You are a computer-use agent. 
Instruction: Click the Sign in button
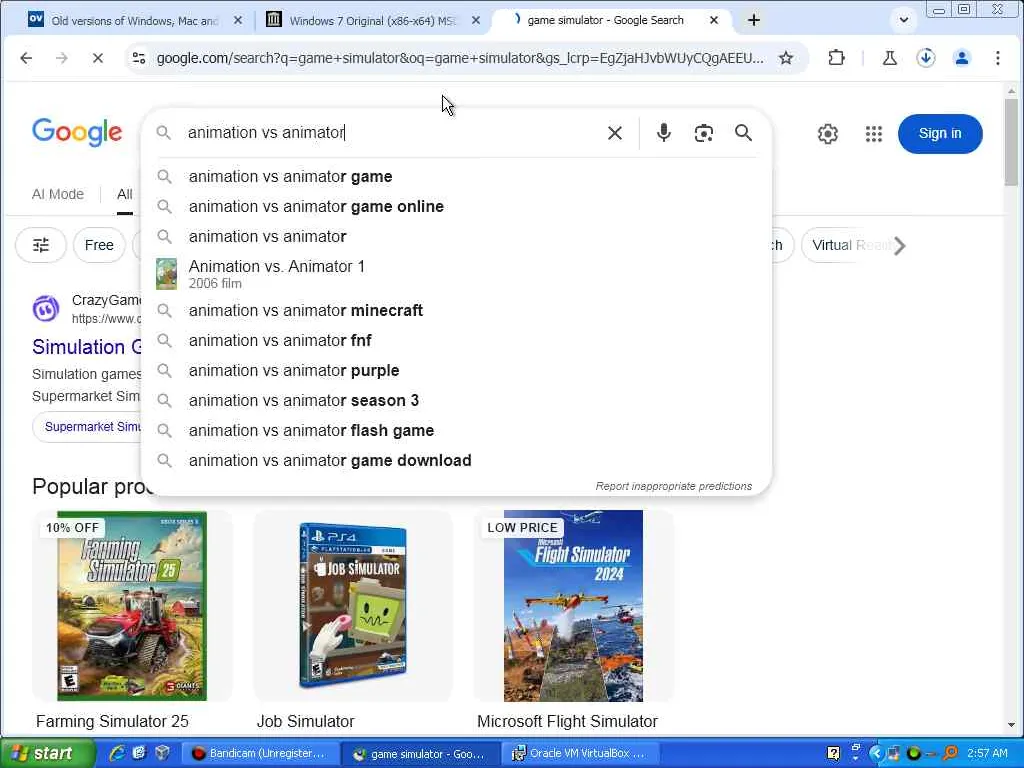940,134
